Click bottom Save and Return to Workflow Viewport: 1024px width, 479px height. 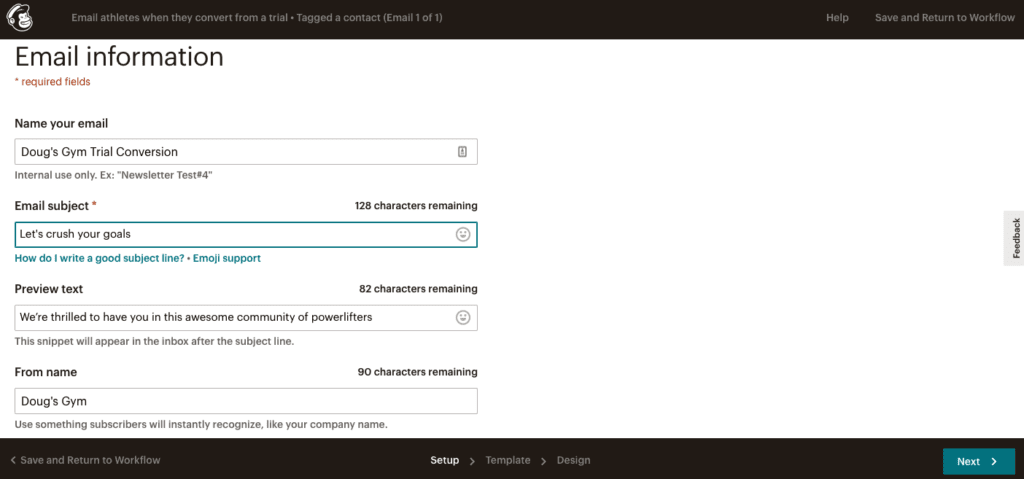pyautogui.click(x=85, y=460)
